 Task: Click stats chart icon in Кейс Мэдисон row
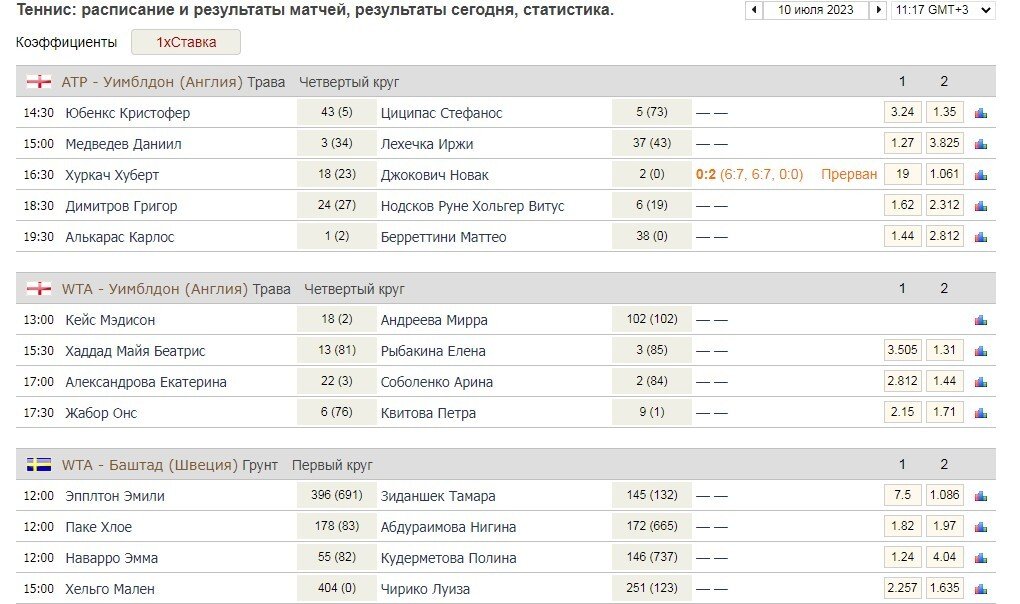tap(980, 320)
